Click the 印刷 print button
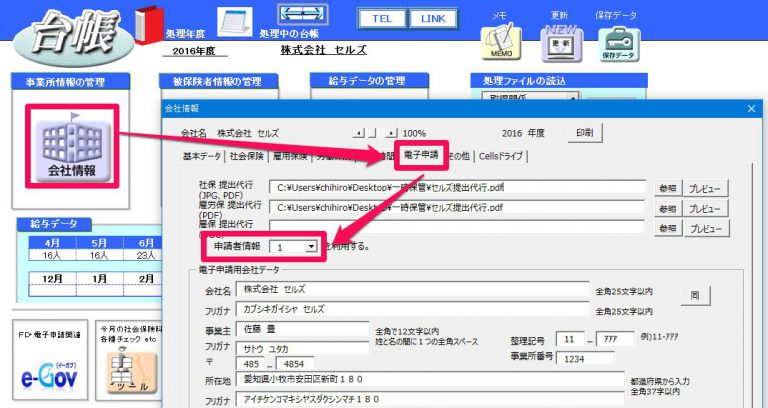 coord(585,133)
